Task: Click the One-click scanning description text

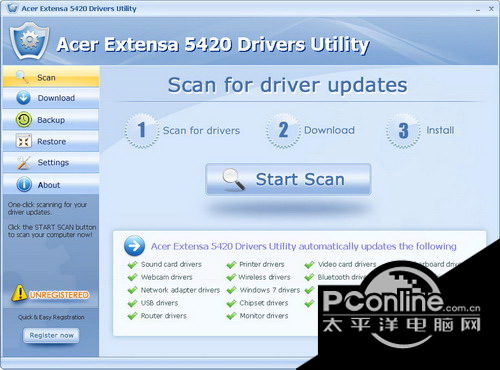Action: pyautogui.click(x=47, y=208)
